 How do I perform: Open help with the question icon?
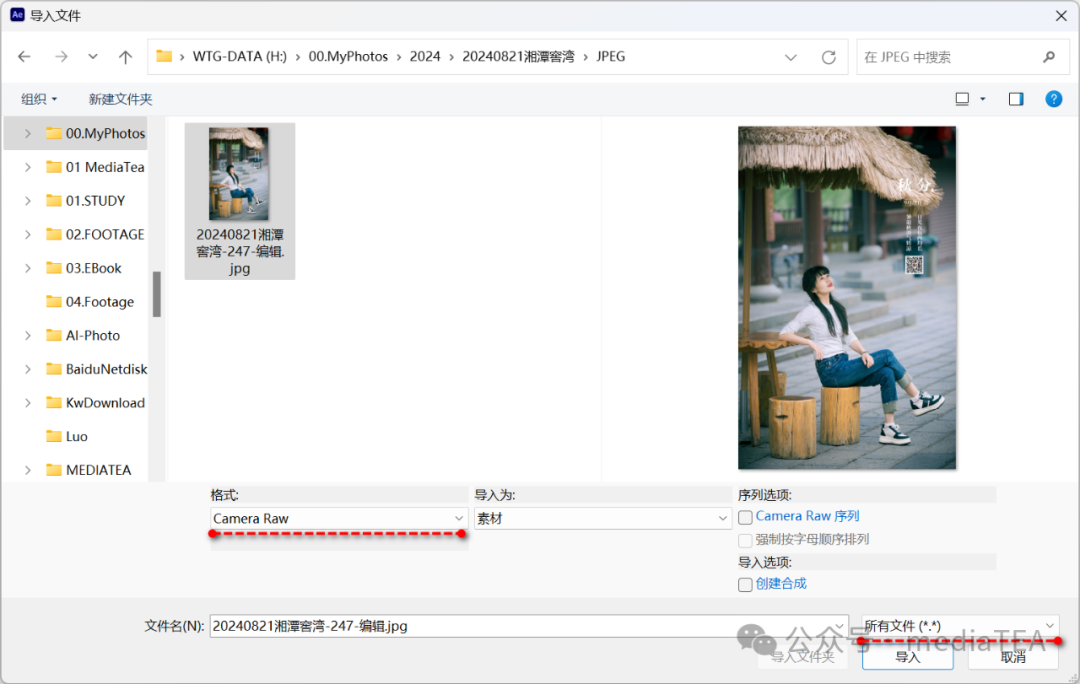(1053, 99)
